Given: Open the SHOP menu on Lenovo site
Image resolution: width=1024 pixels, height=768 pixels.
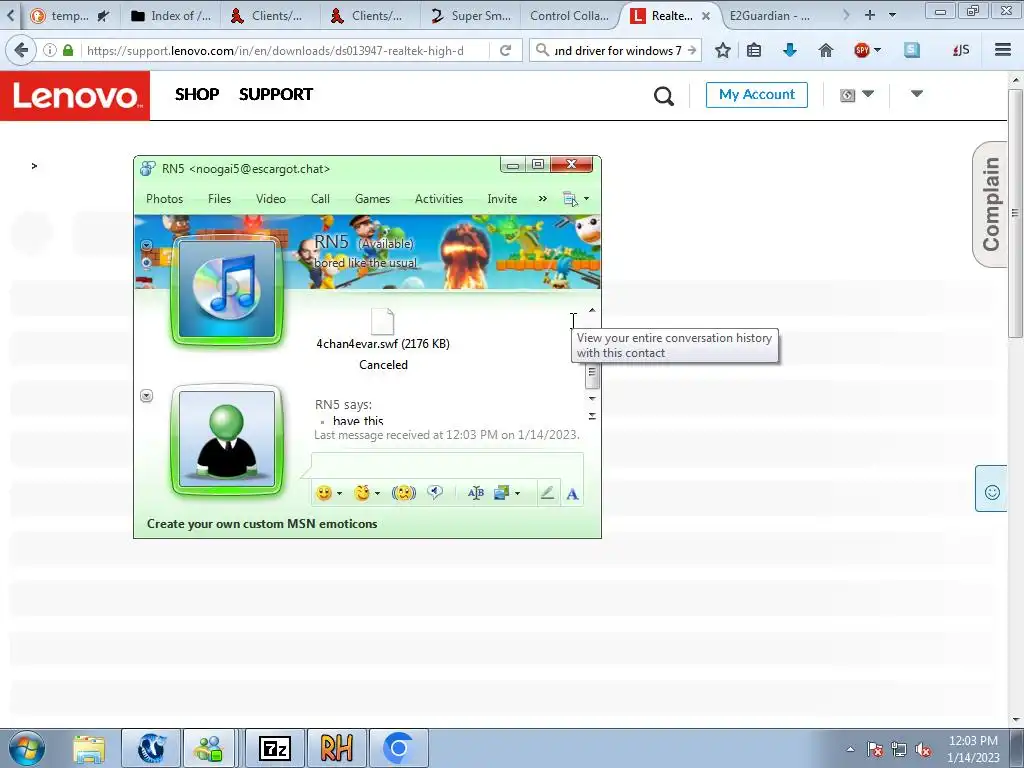Looking at the screenshot, I should [197, 94].
